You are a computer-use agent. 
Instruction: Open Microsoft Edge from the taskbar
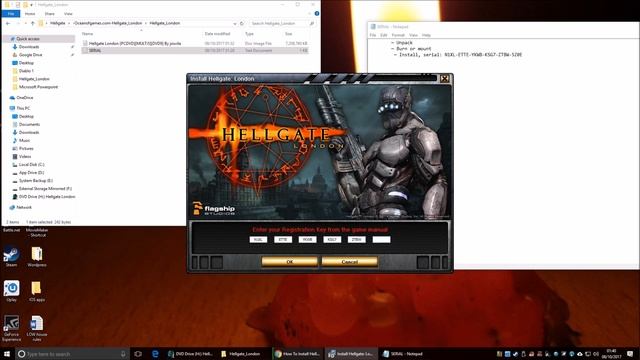155,354
